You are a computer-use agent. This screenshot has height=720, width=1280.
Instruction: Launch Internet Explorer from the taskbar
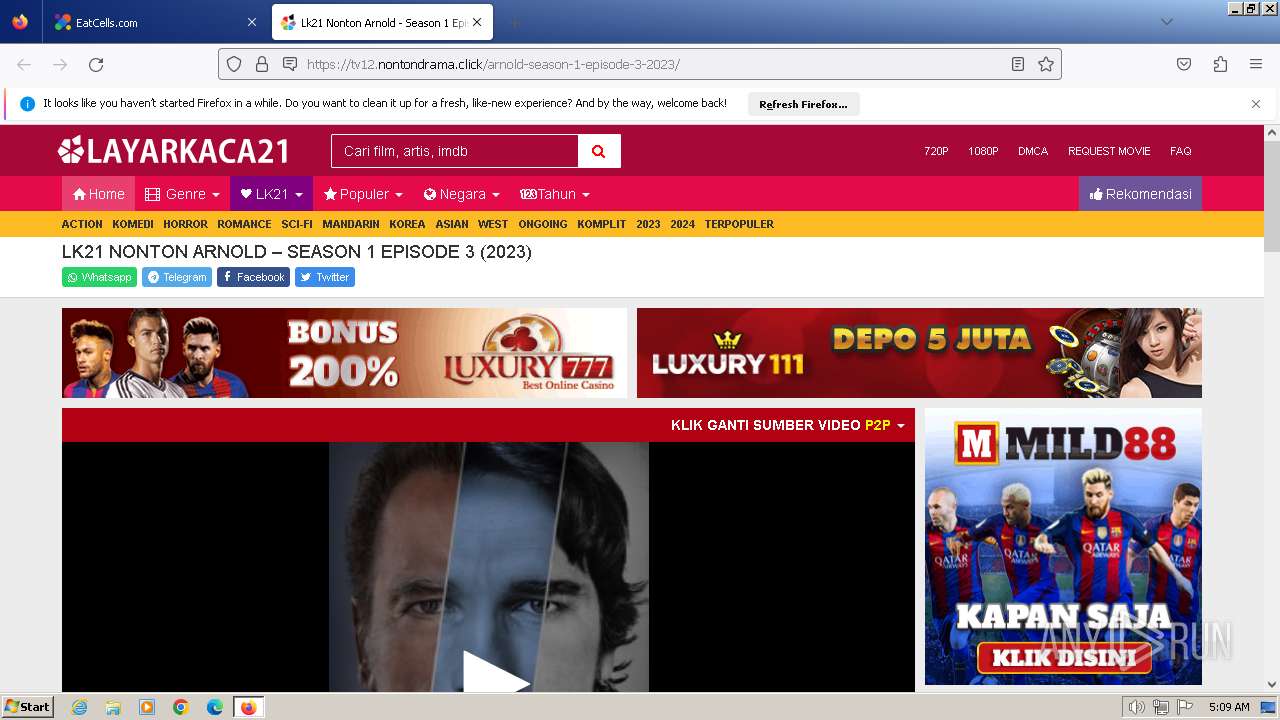point(79,707)
